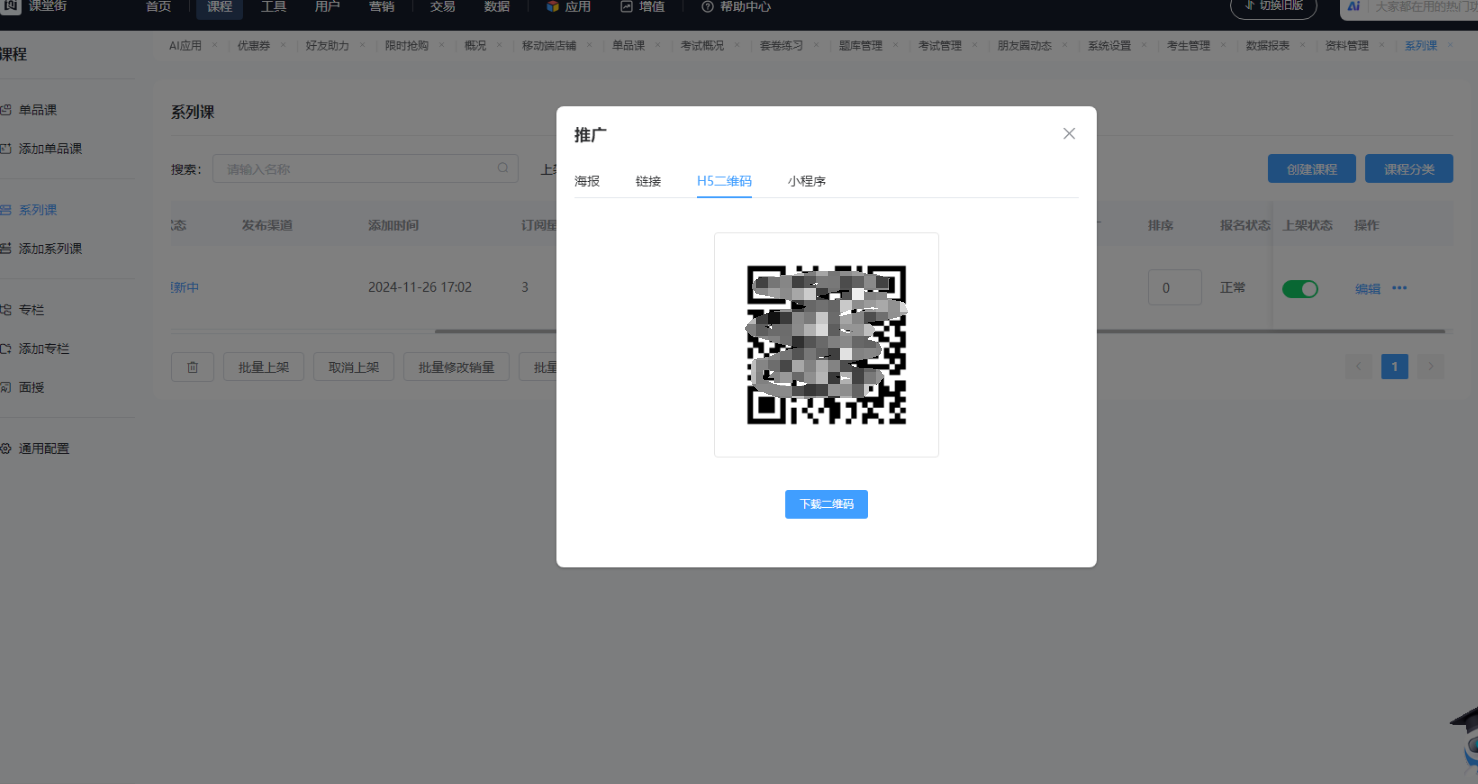1478x784 pixels.
Task: Close the 推广 dialog with the X icon
Action: pos(1069,134)
